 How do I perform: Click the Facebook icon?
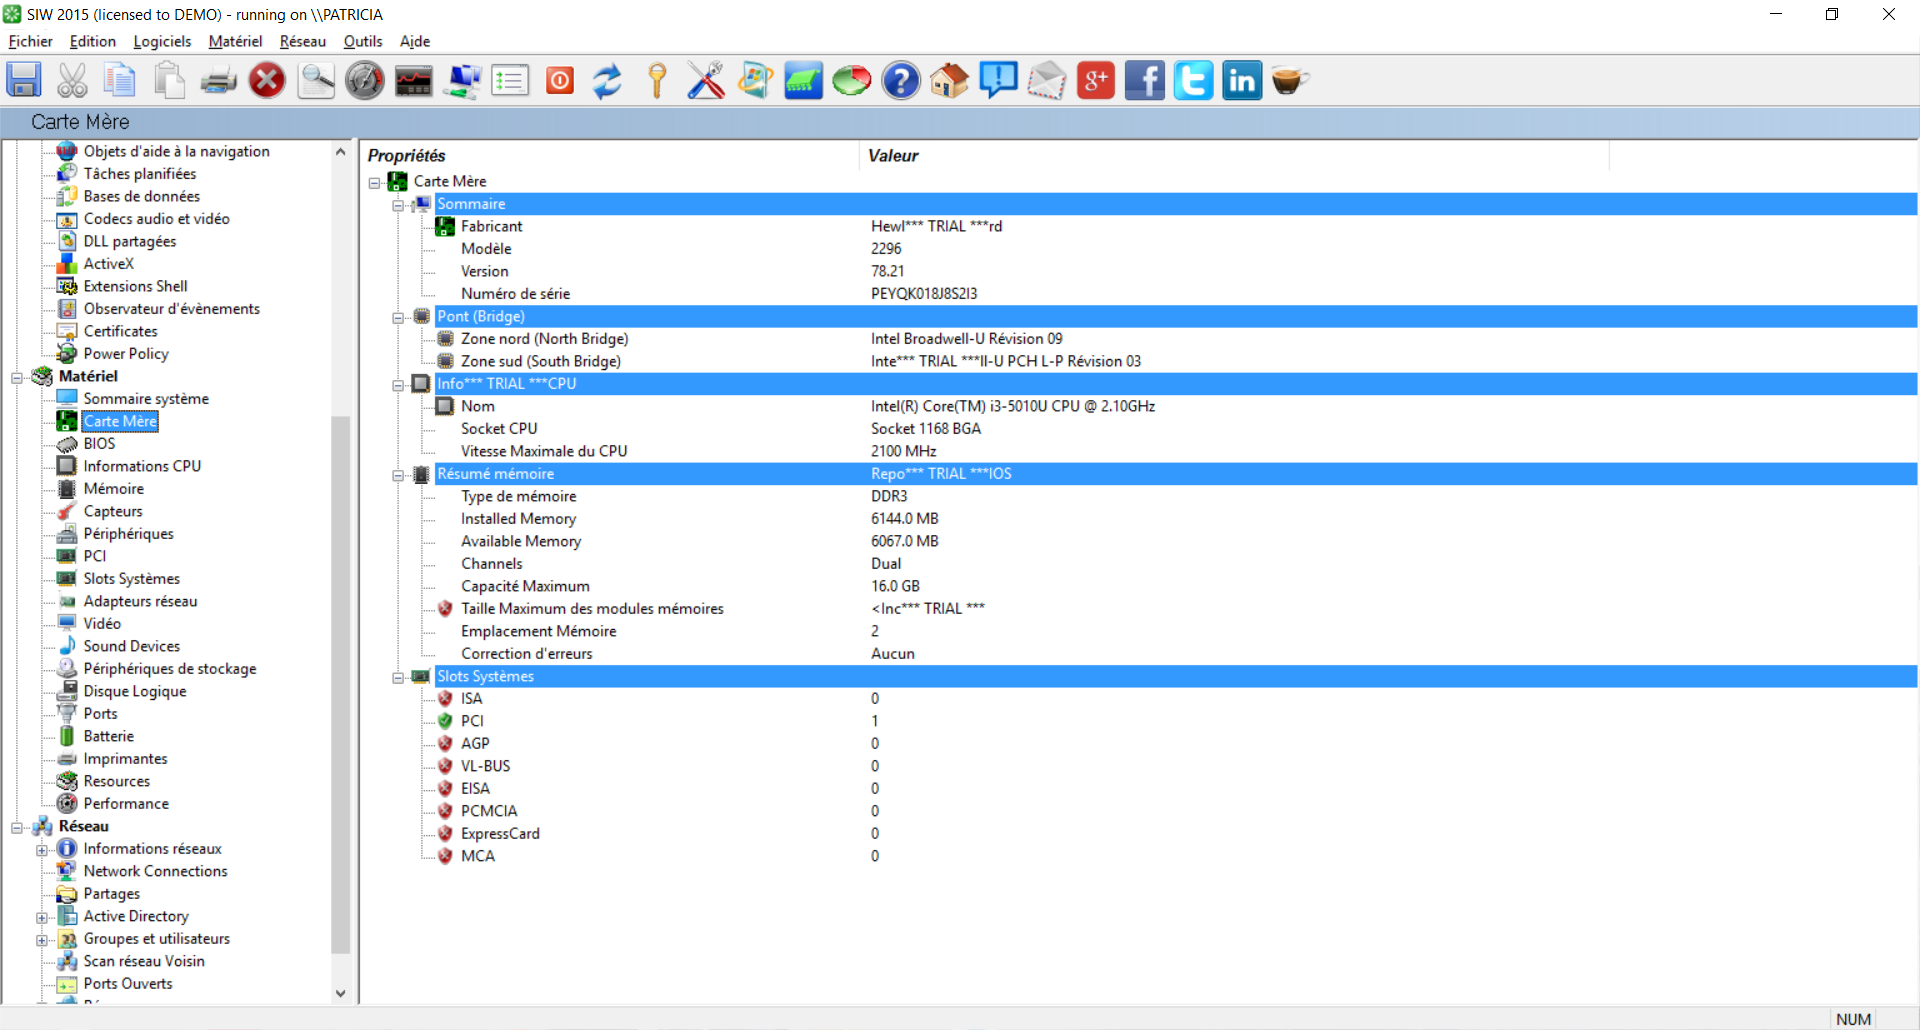pos(1145,80)
